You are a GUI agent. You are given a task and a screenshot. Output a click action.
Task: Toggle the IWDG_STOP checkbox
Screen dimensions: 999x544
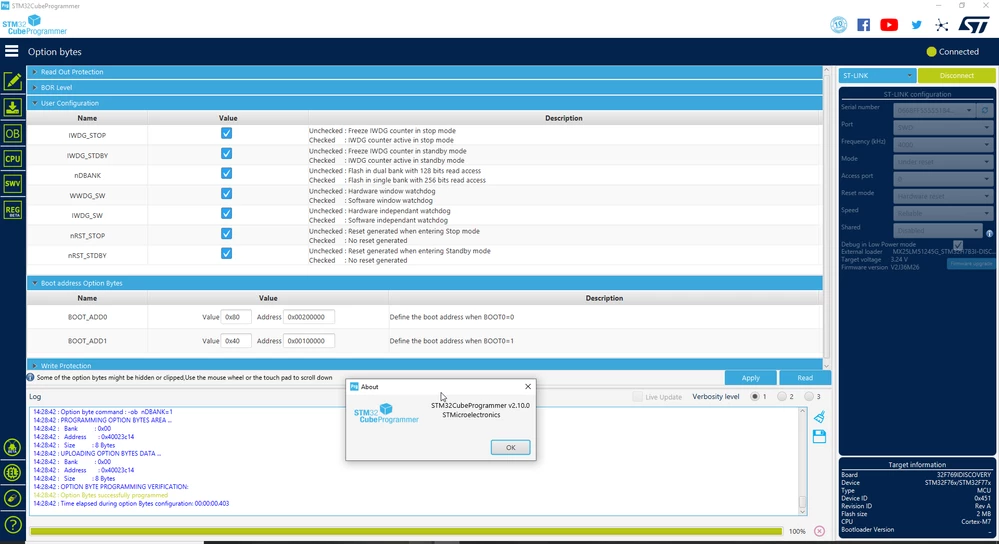(x=226, y=133)
